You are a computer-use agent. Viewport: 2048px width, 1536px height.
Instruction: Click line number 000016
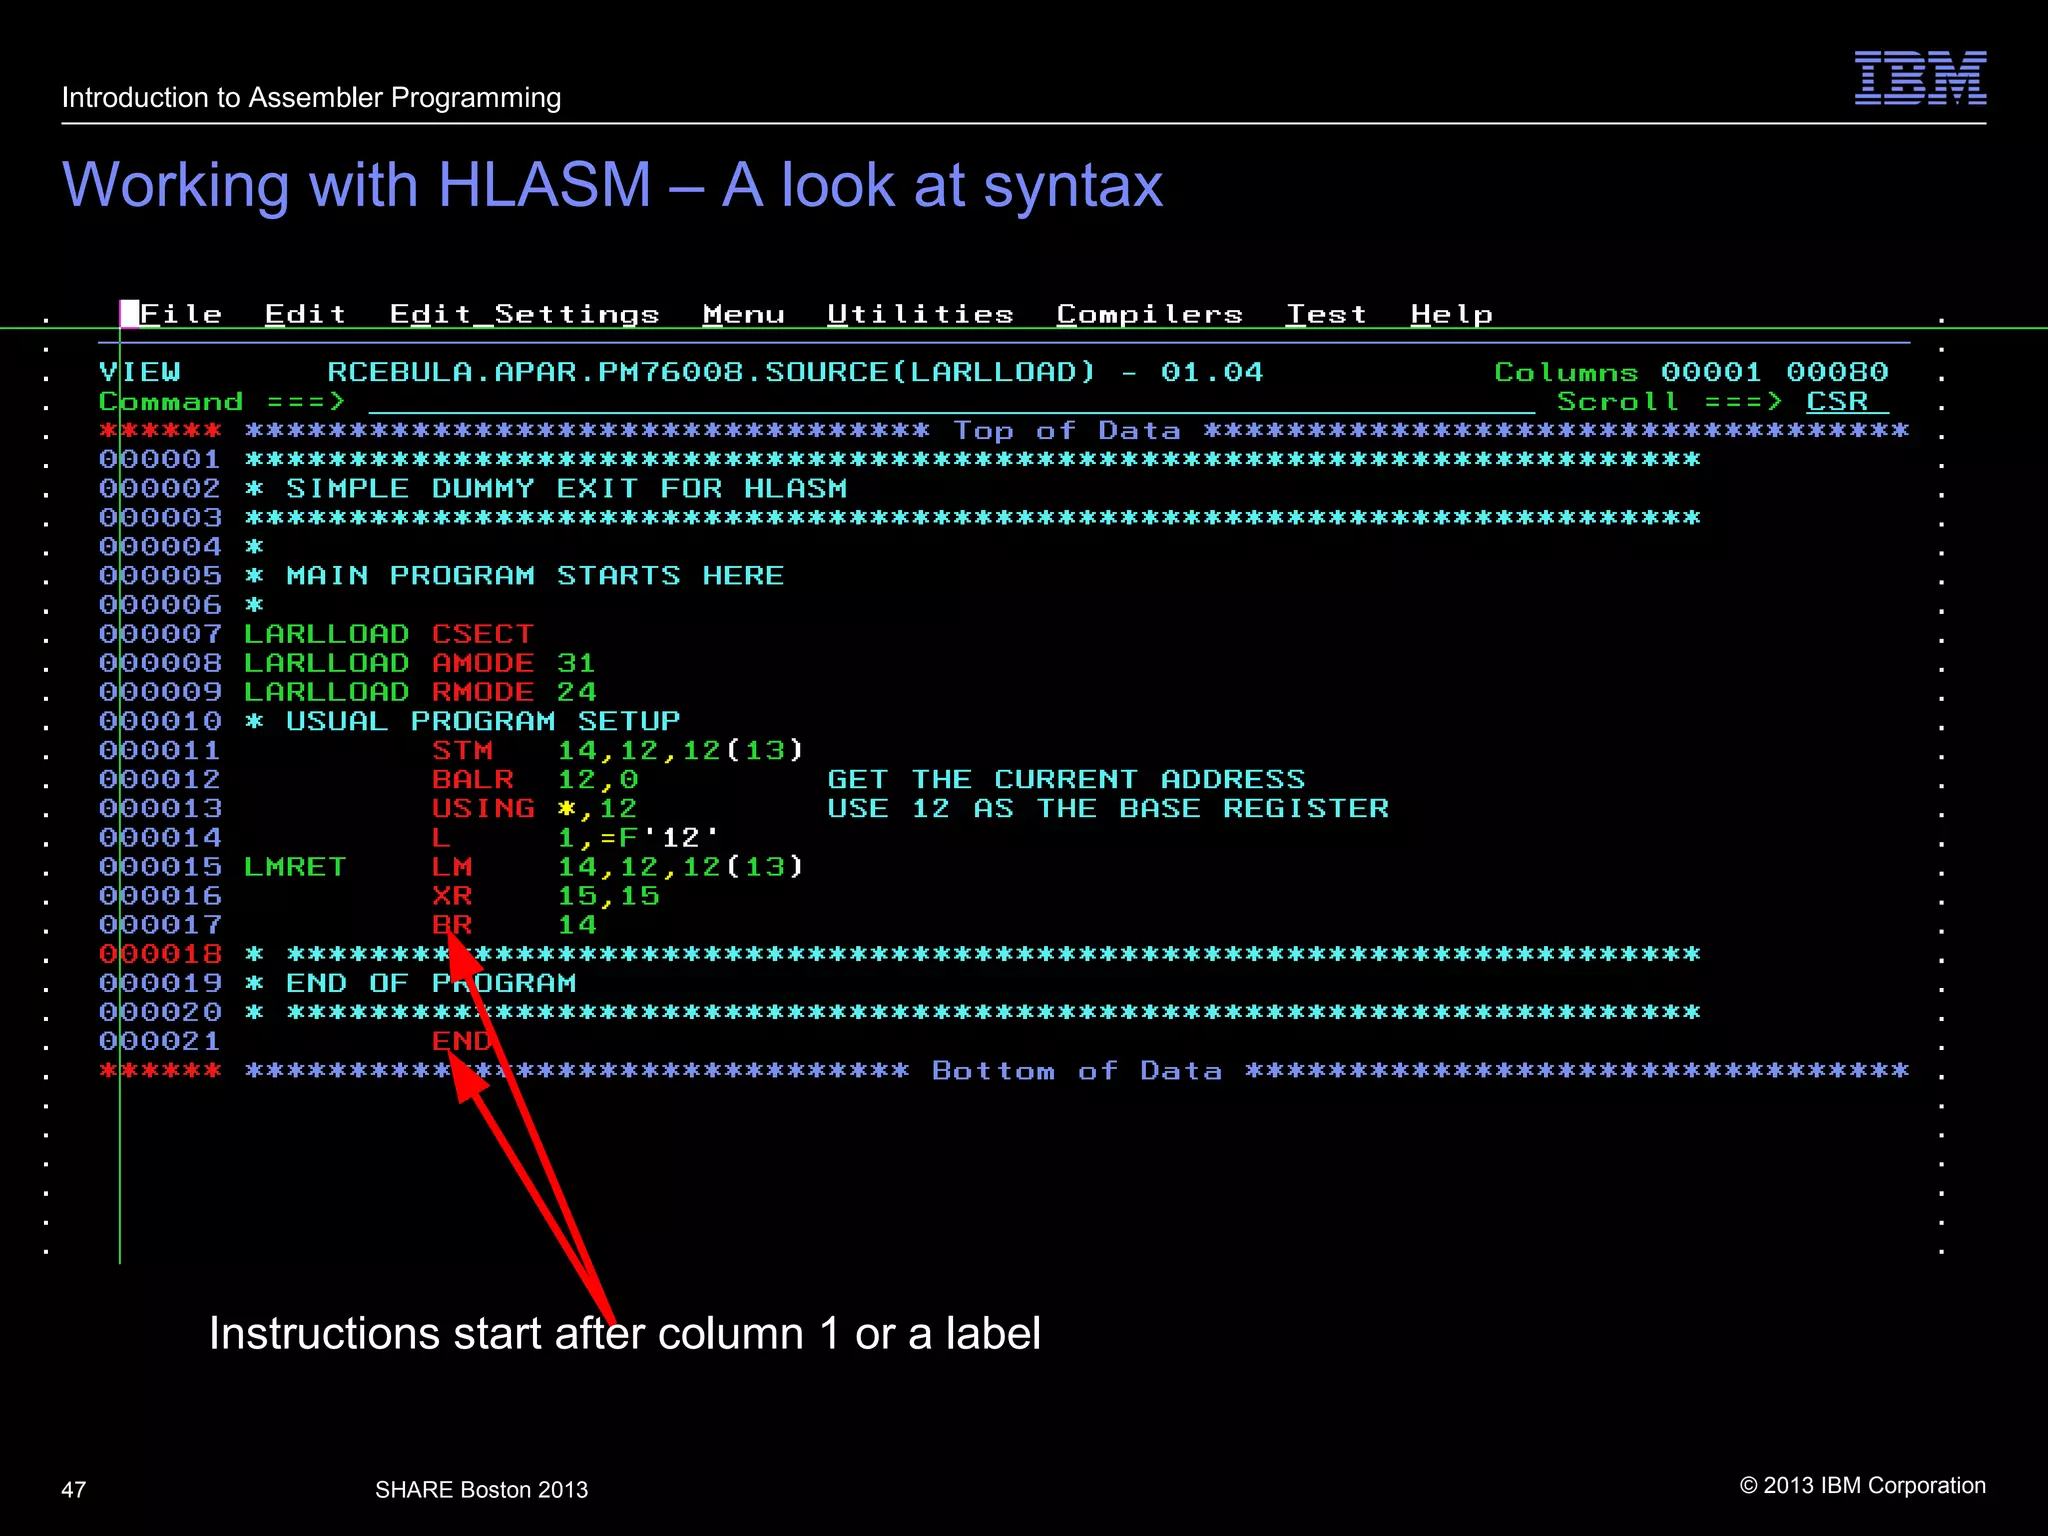point(160,896)
